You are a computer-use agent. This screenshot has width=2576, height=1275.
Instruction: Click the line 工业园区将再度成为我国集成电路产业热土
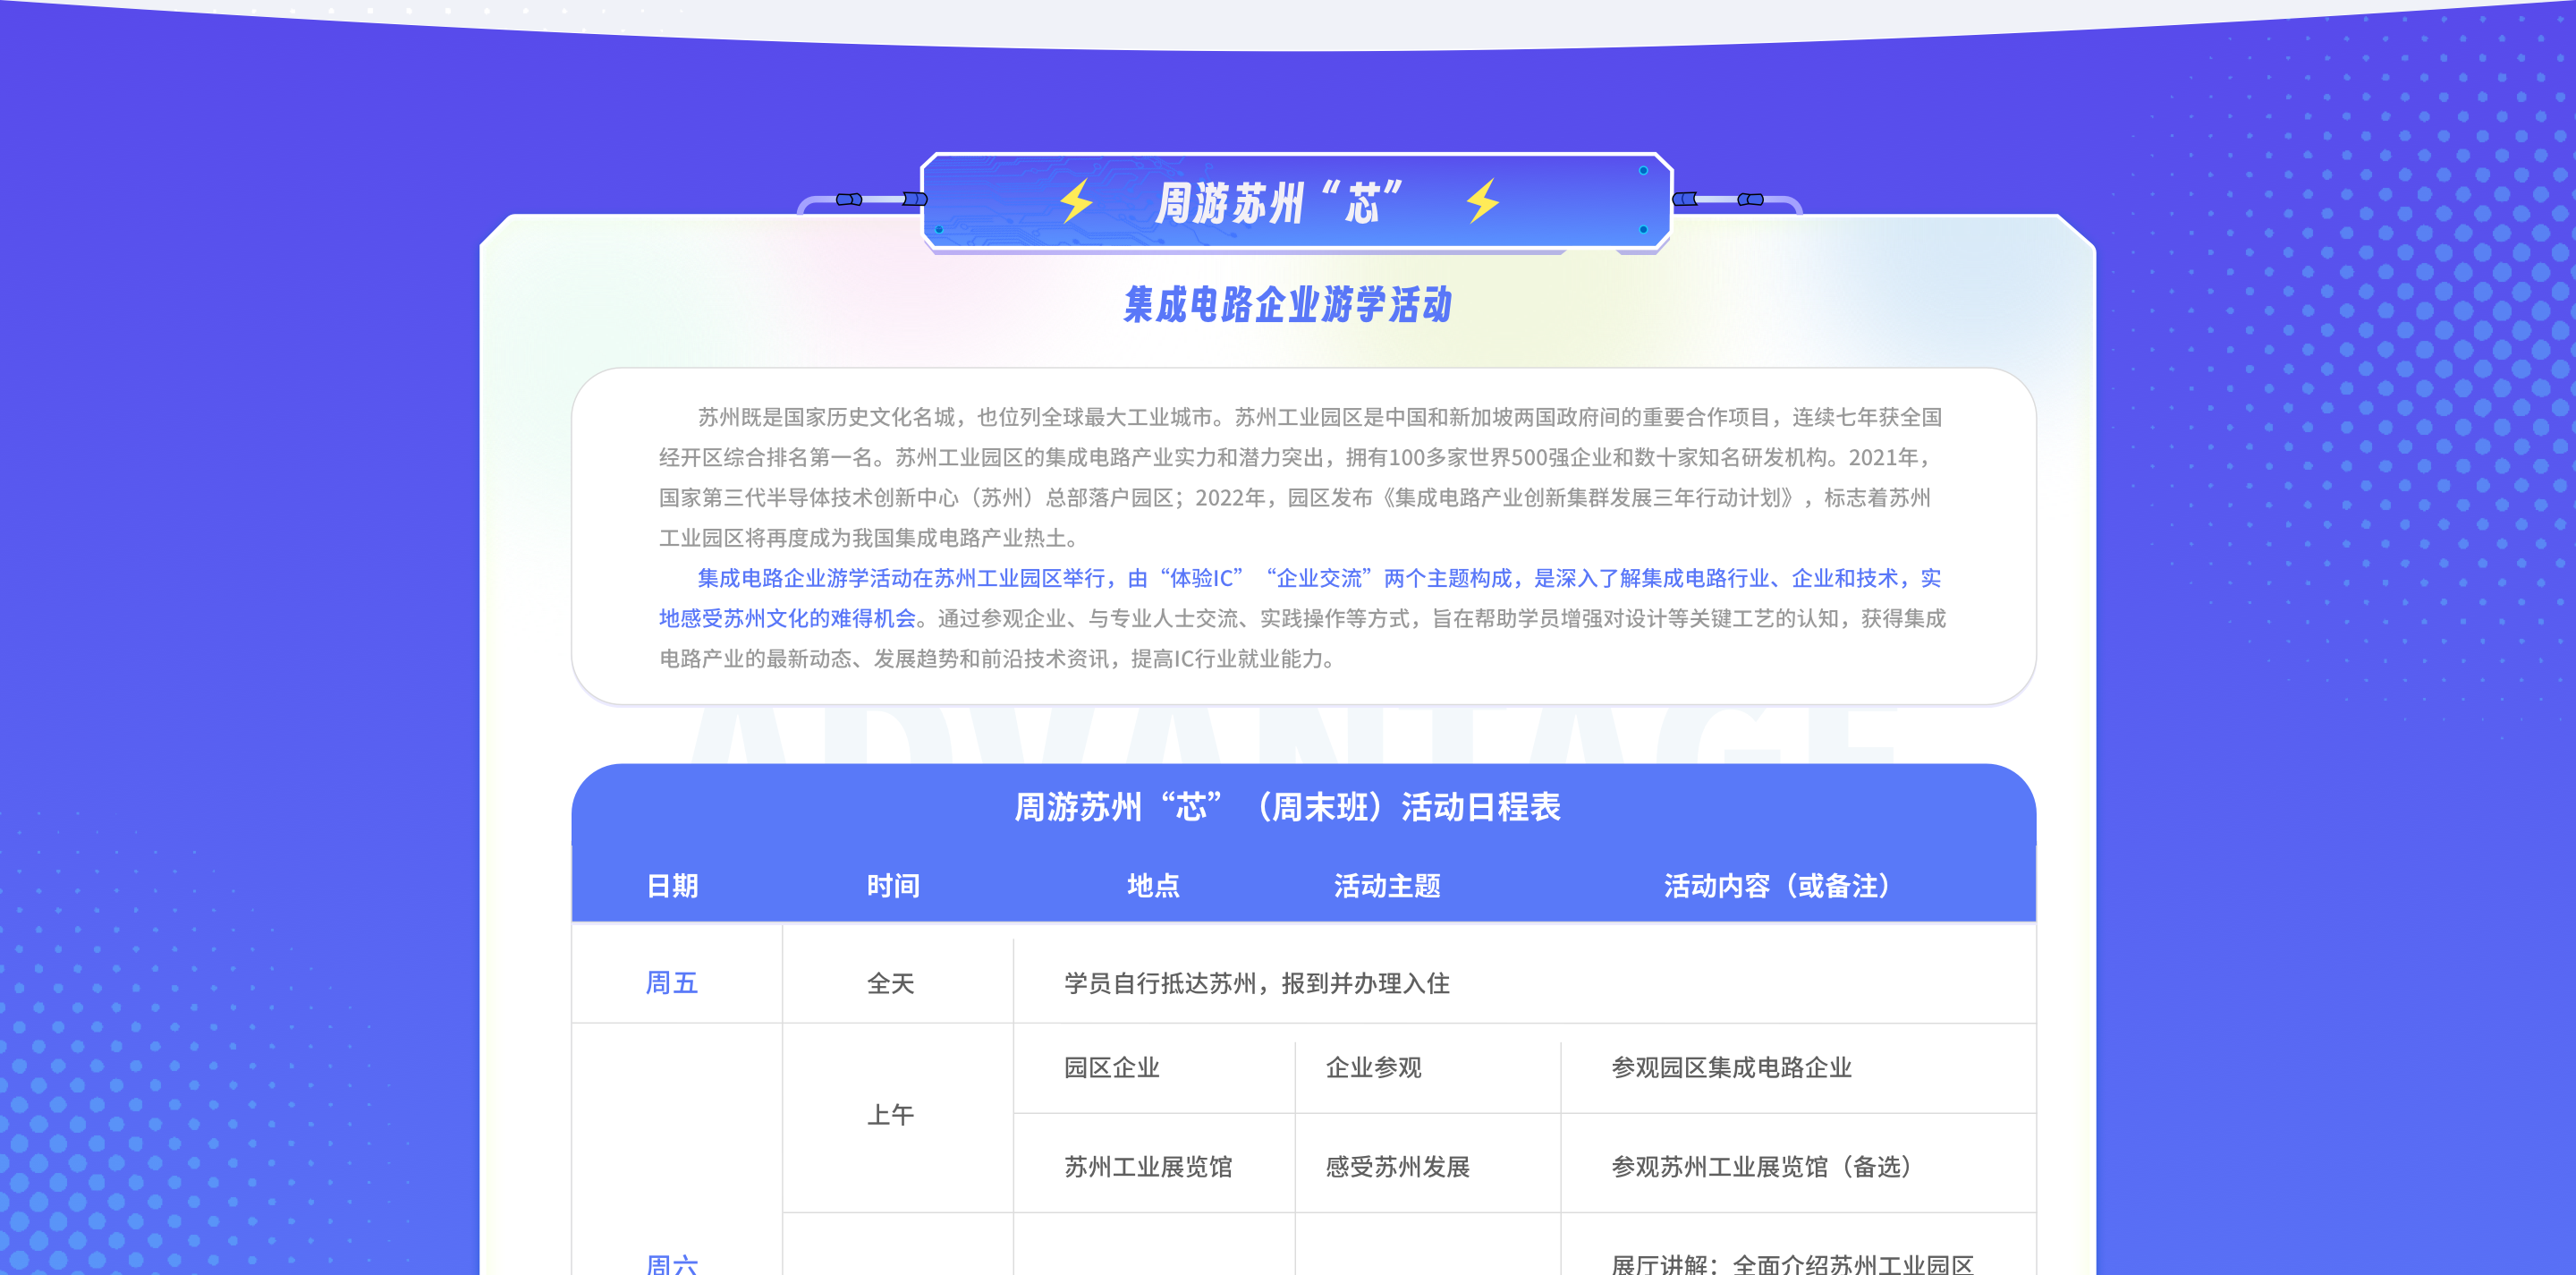tap(871, 538)
